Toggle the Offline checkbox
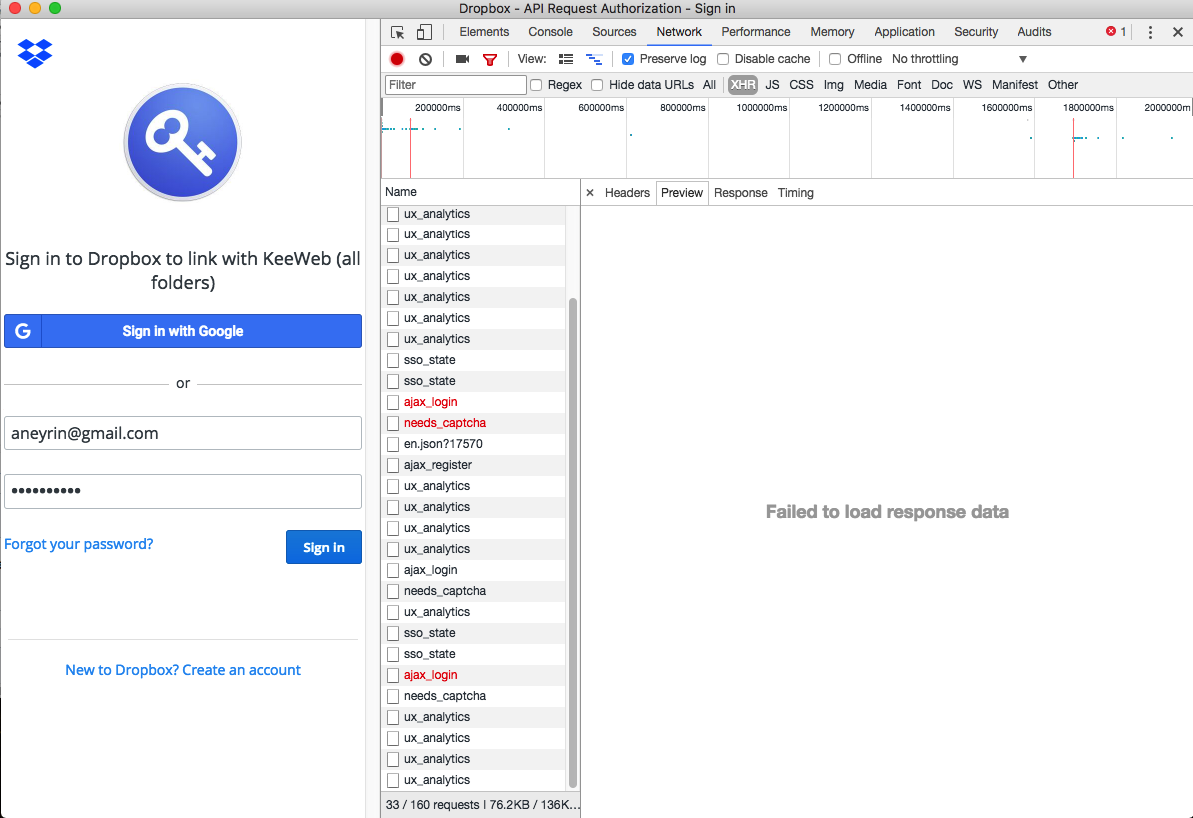 [x=835, y=58]
